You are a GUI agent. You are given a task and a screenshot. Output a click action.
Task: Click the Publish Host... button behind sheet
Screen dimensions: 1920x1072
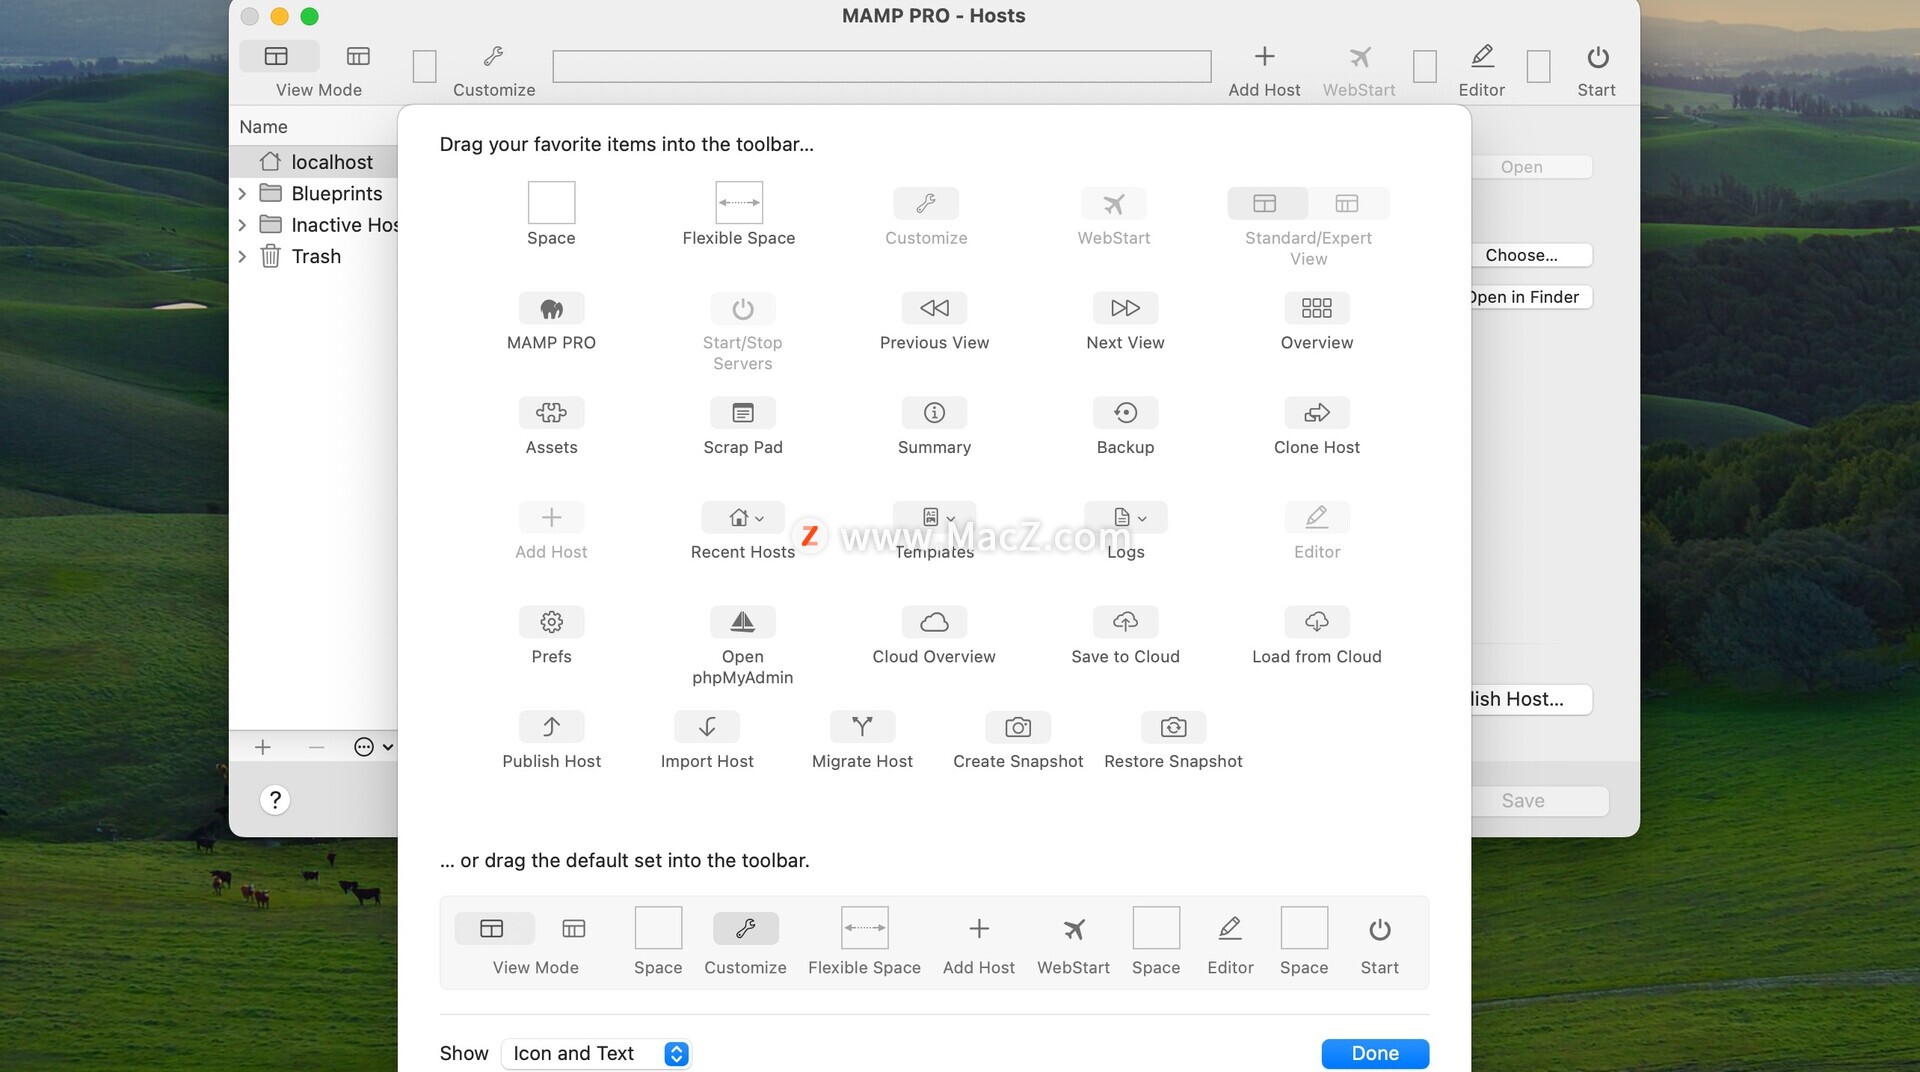(1531, 699)
